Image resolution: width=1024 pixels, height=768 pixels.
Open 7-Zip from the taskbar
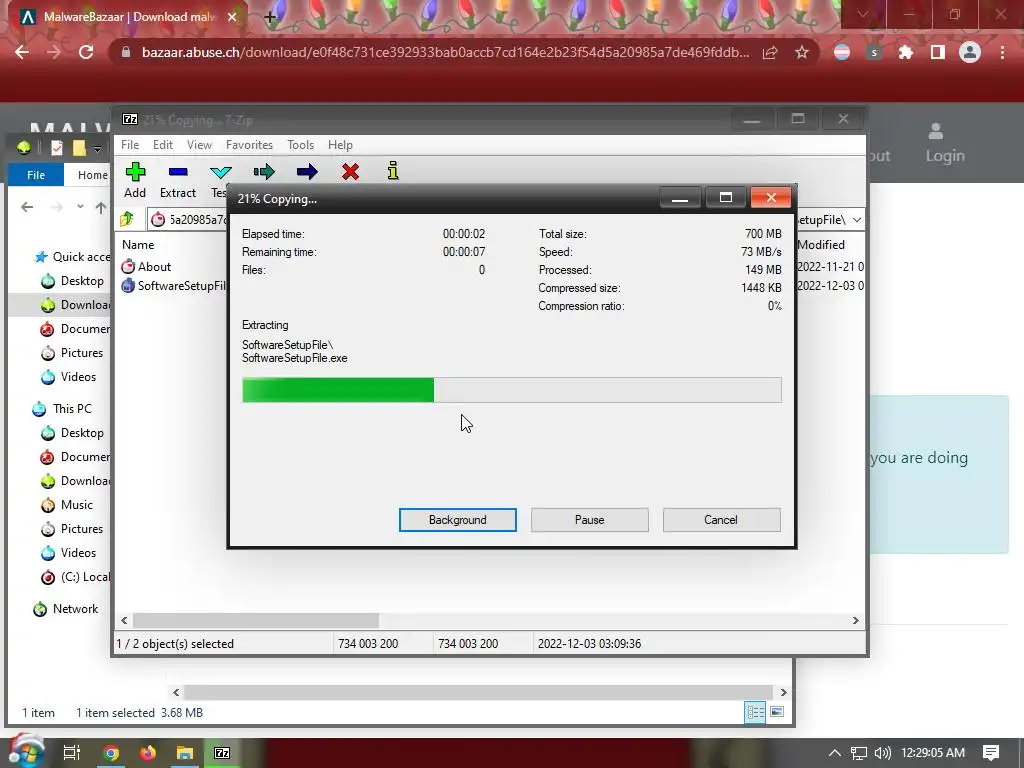click(222, 753)
